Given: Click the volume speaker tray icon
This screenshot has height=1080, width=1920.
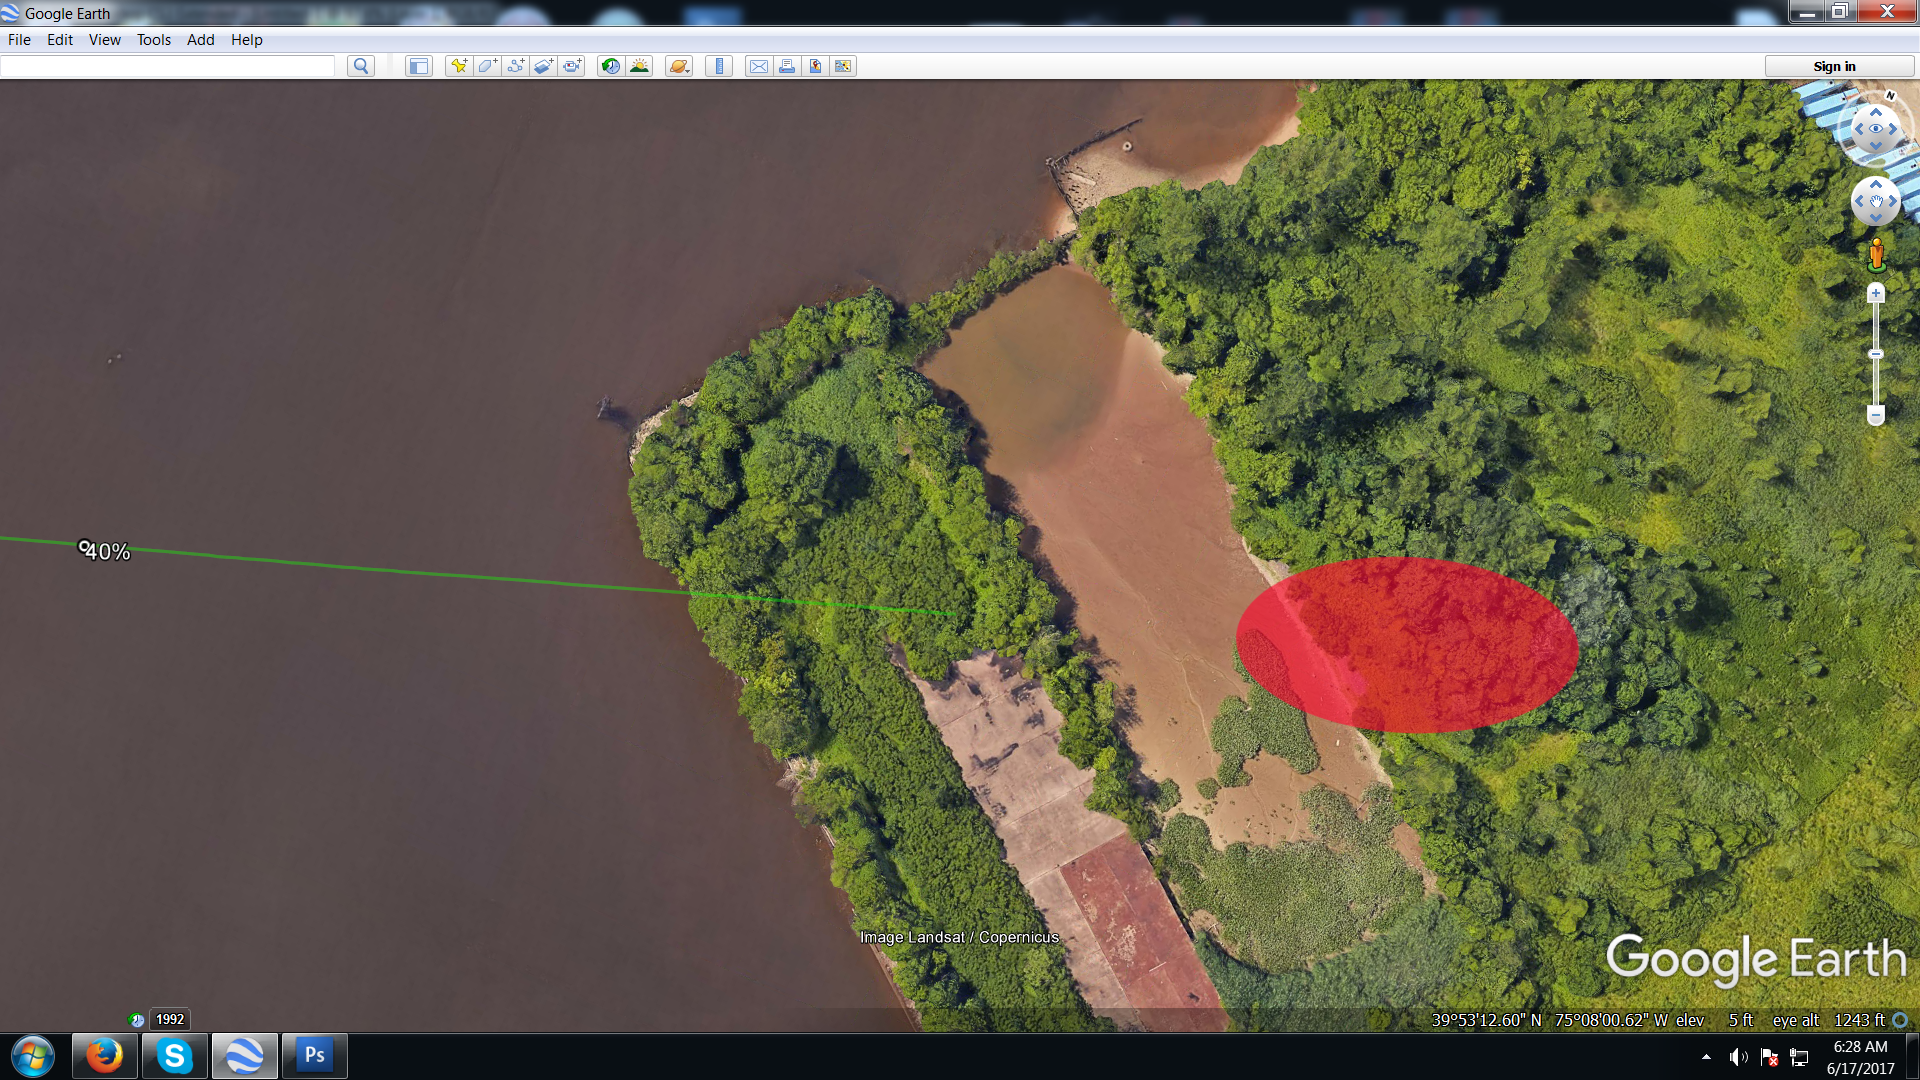Looking at the screenshot, I should [1738, 1057].
